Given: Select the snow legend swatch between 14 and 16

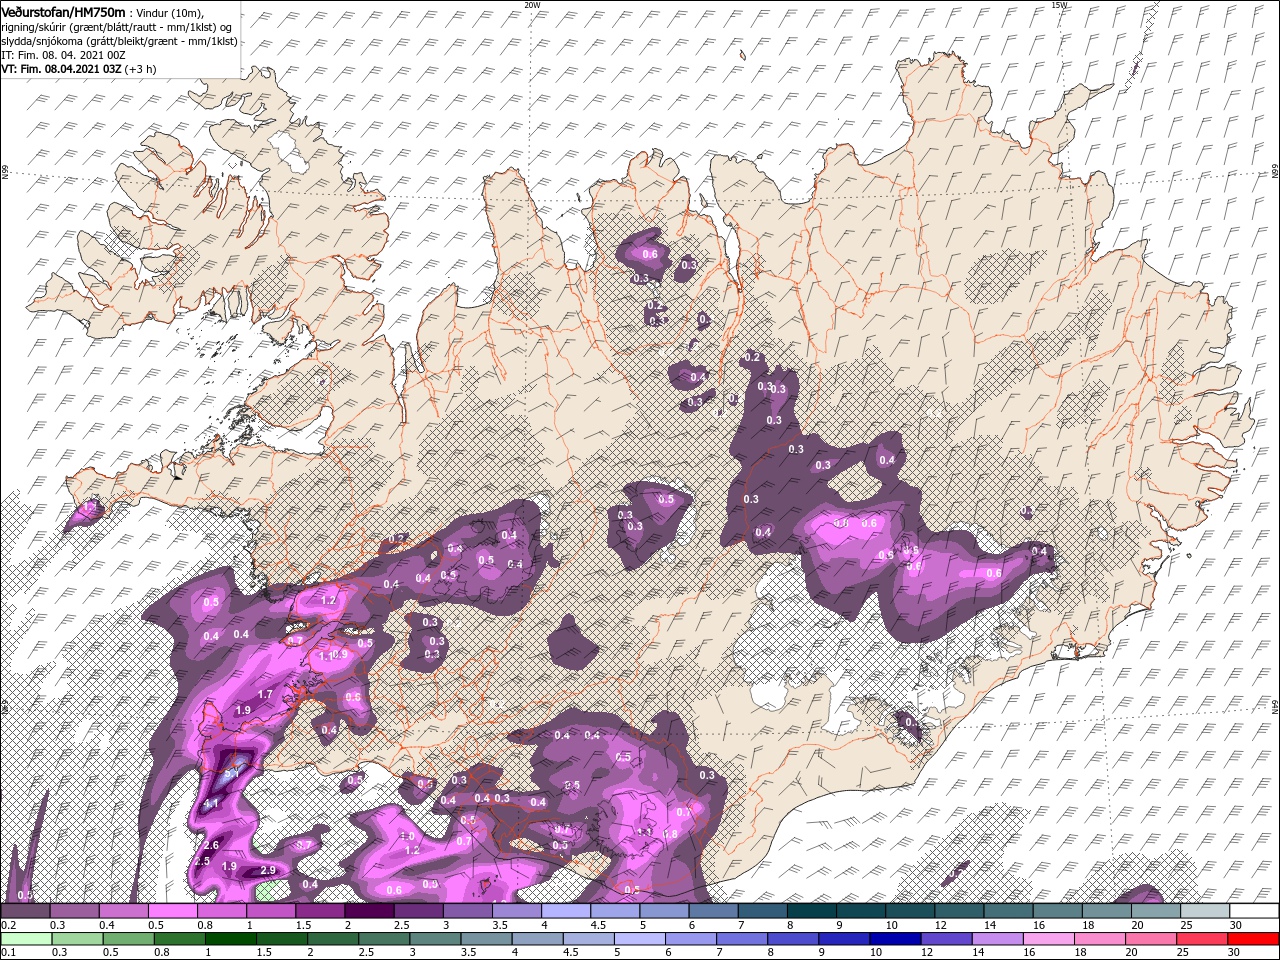Looking at the screenshot, I should [x=1010, y=911].
